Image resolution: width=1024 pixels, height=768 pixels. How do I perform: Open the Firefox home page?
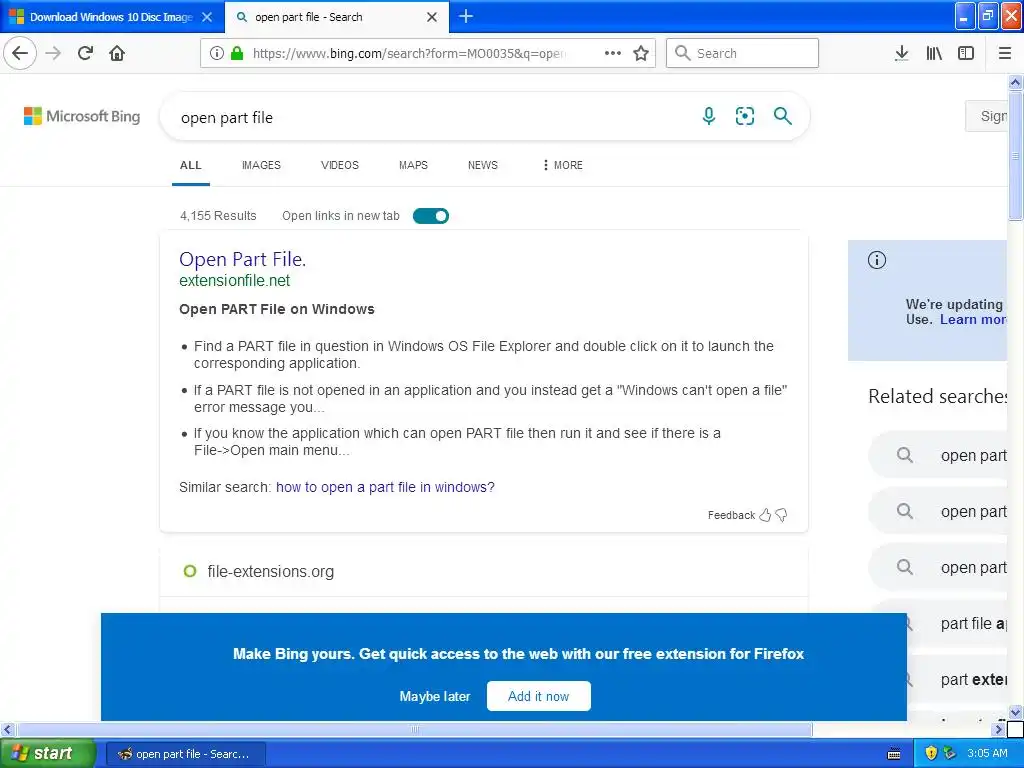point(117,53)
